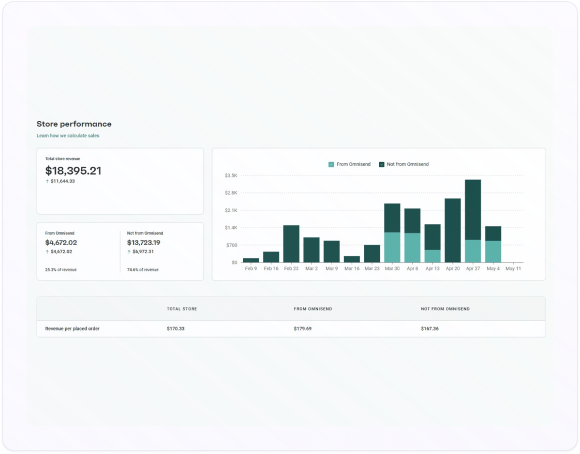Select the Apr 20 bar in chart

[x=453, y=231]
